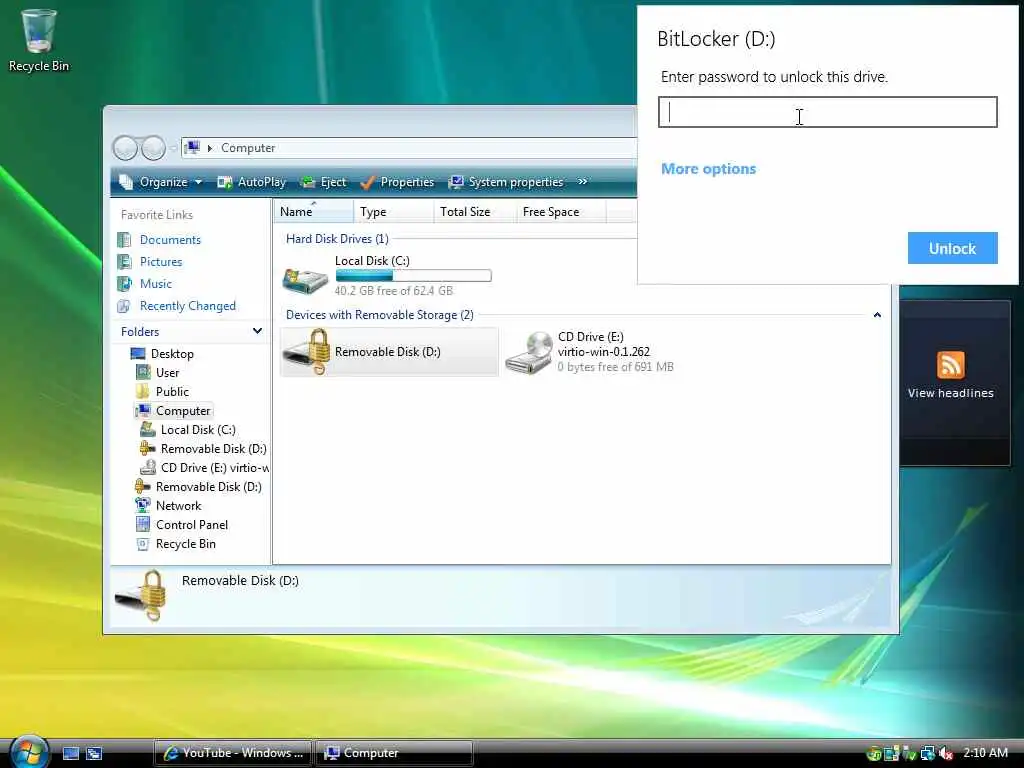1024x768 pixels.
Task: Collapse the Folders pane chevron
Action: coord(257,331)
